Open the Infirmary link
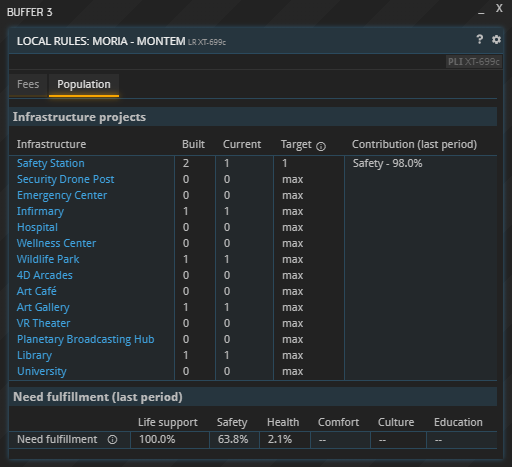The height and width of the screenshot is (467, 512). tap(40, 211)
